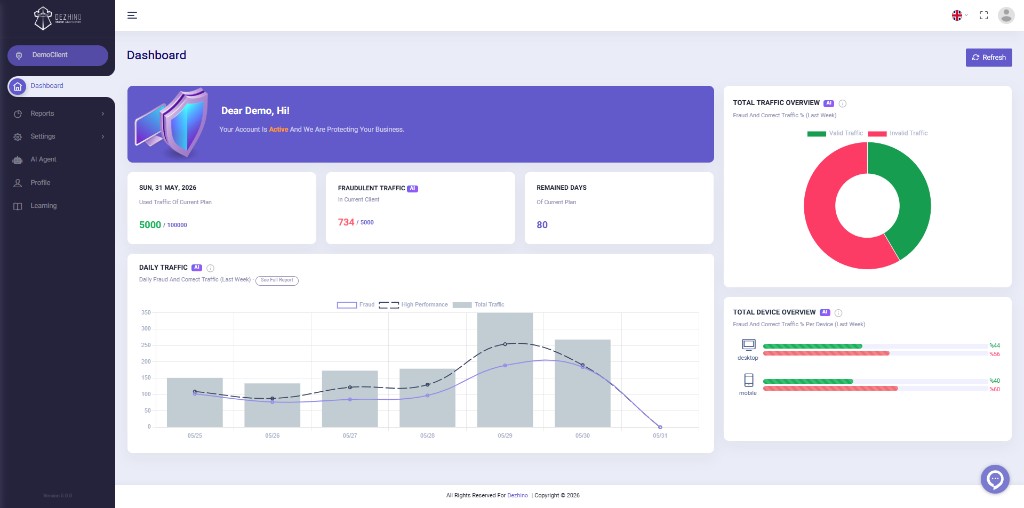Click the mobile device icon
1024x508 pixels.
pyautogui.click(x=748, y=380)
